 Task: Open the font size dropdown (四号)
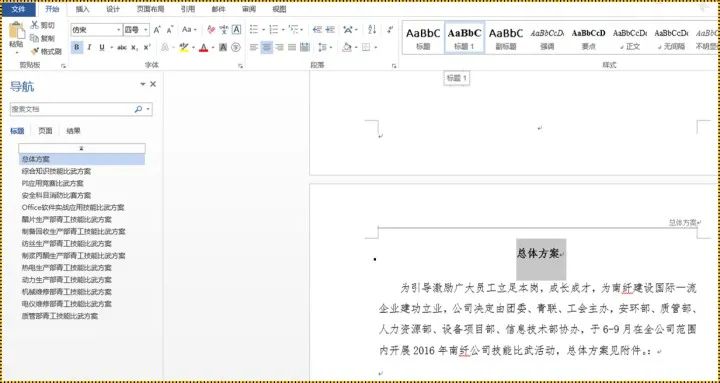click(146, 30)
